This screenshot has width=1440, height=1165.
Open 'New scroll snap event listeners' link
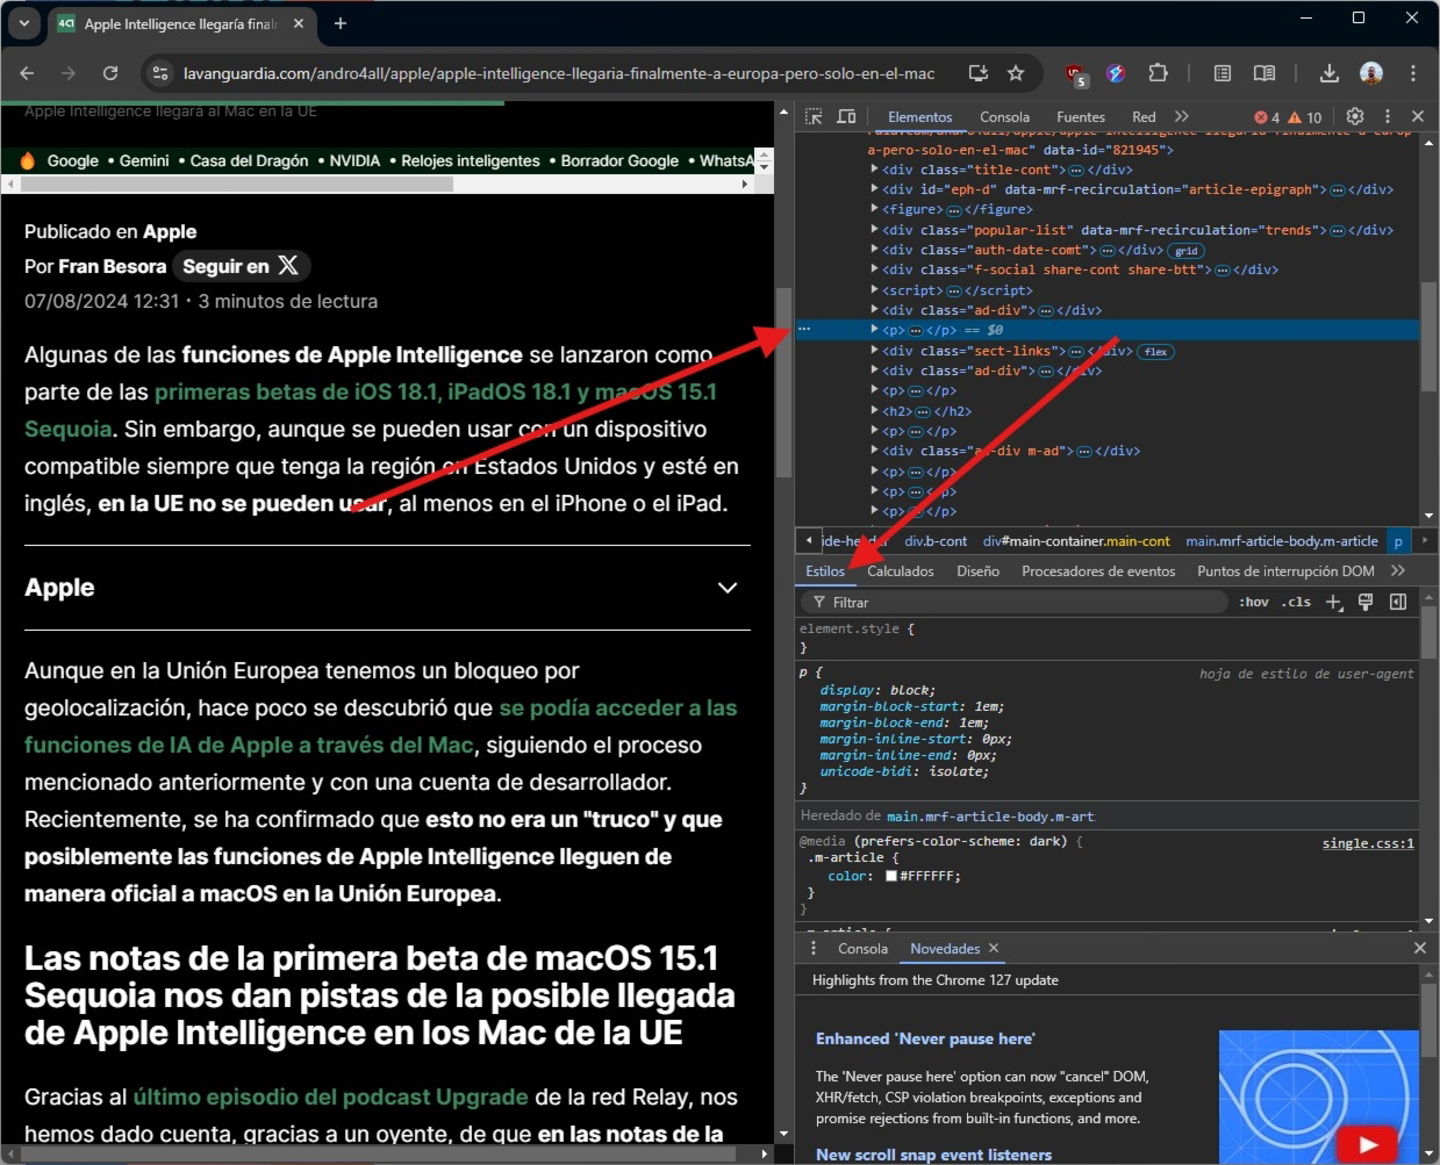tap(933, 1155)
